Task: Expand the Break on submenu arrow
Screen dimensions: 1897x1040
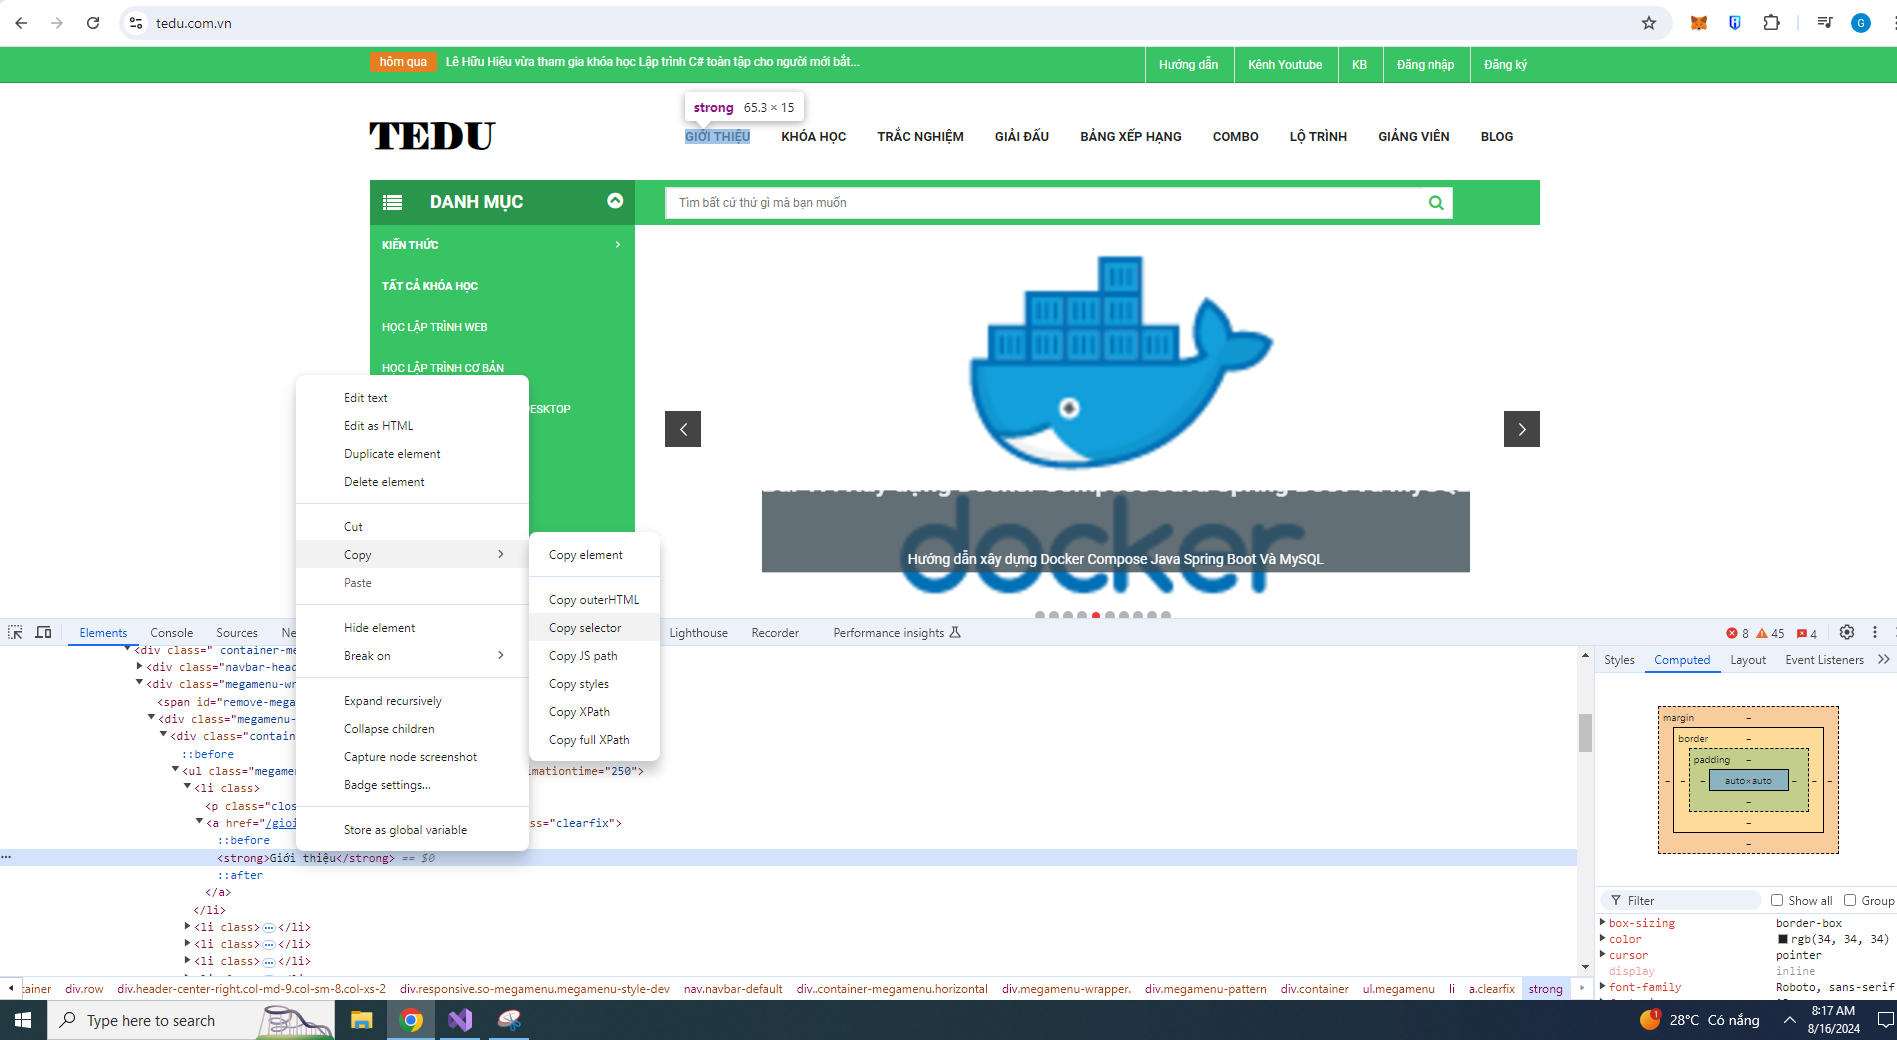Action: click(x=501, y=656)
